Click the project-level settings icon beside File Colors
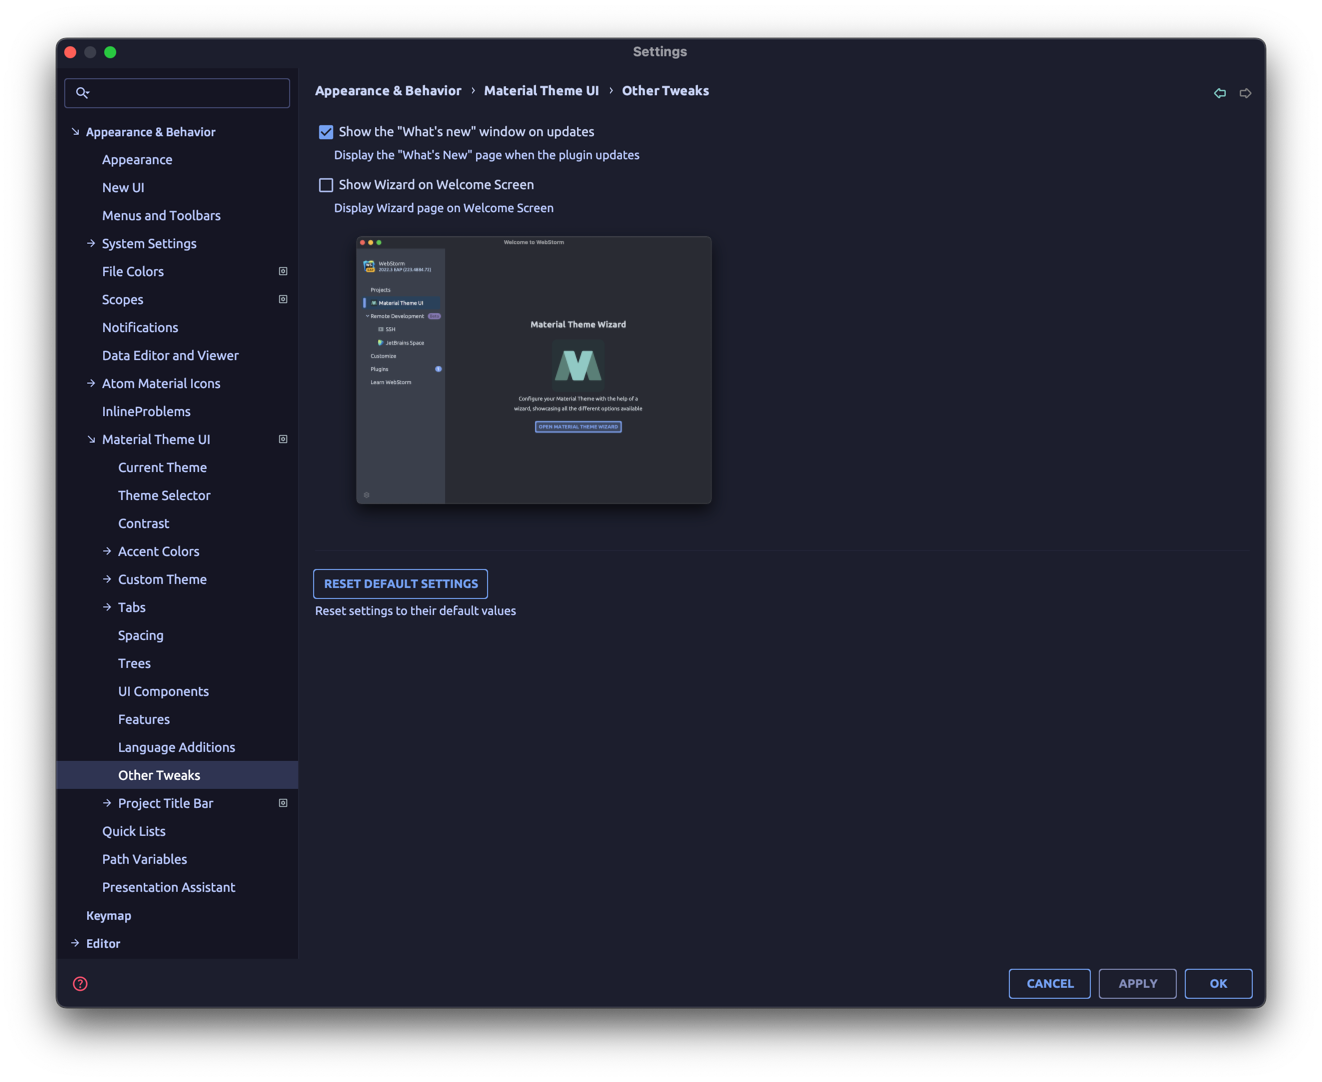This screenshot has height=1082, width=1322. (283, 270)
